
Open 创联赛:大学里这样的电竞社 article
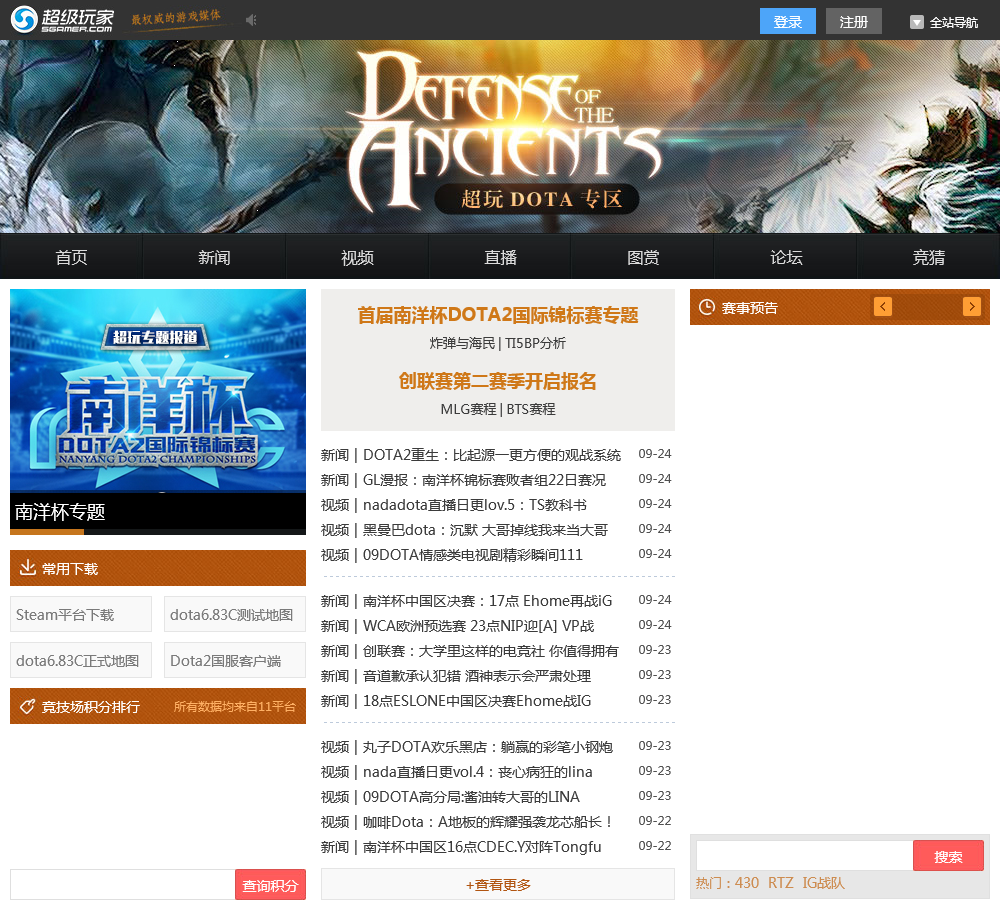490,651
